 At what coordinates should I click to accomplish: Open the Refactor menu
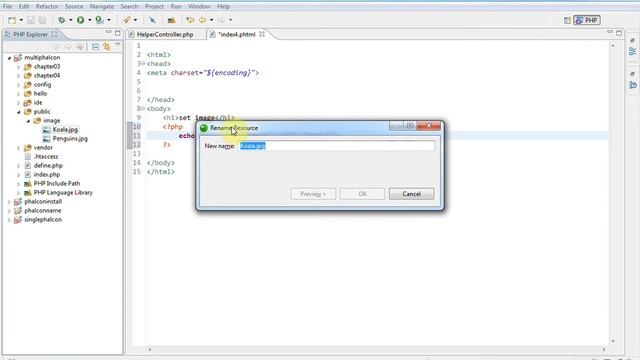click(x=47, y=7)
